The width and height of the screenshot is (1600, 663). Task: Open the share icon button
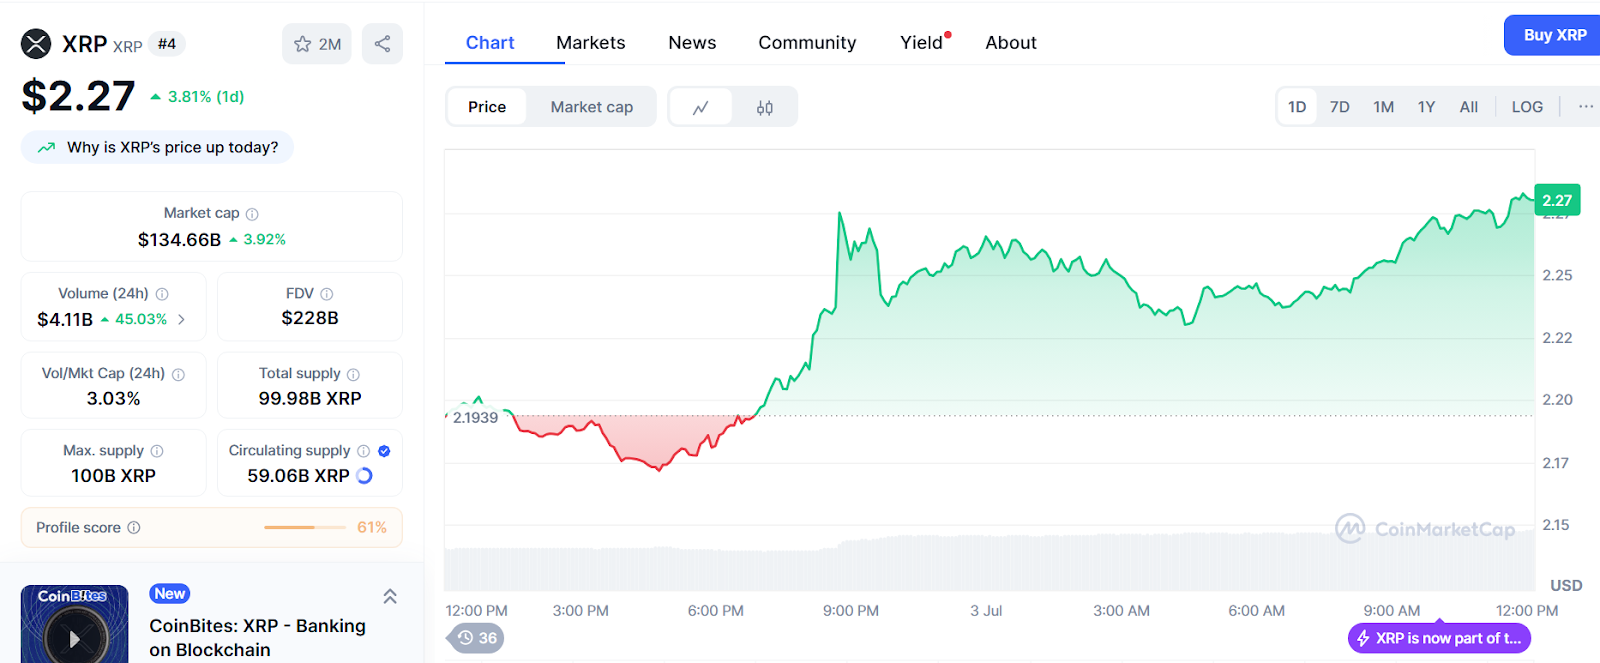[382, 44]
